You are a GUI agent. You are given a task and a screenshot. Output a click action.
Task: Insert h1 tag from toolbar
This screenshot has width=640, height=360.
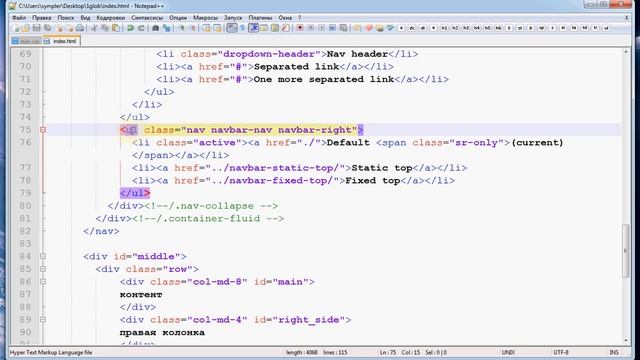pyautogui.click(x=444, y=28)
